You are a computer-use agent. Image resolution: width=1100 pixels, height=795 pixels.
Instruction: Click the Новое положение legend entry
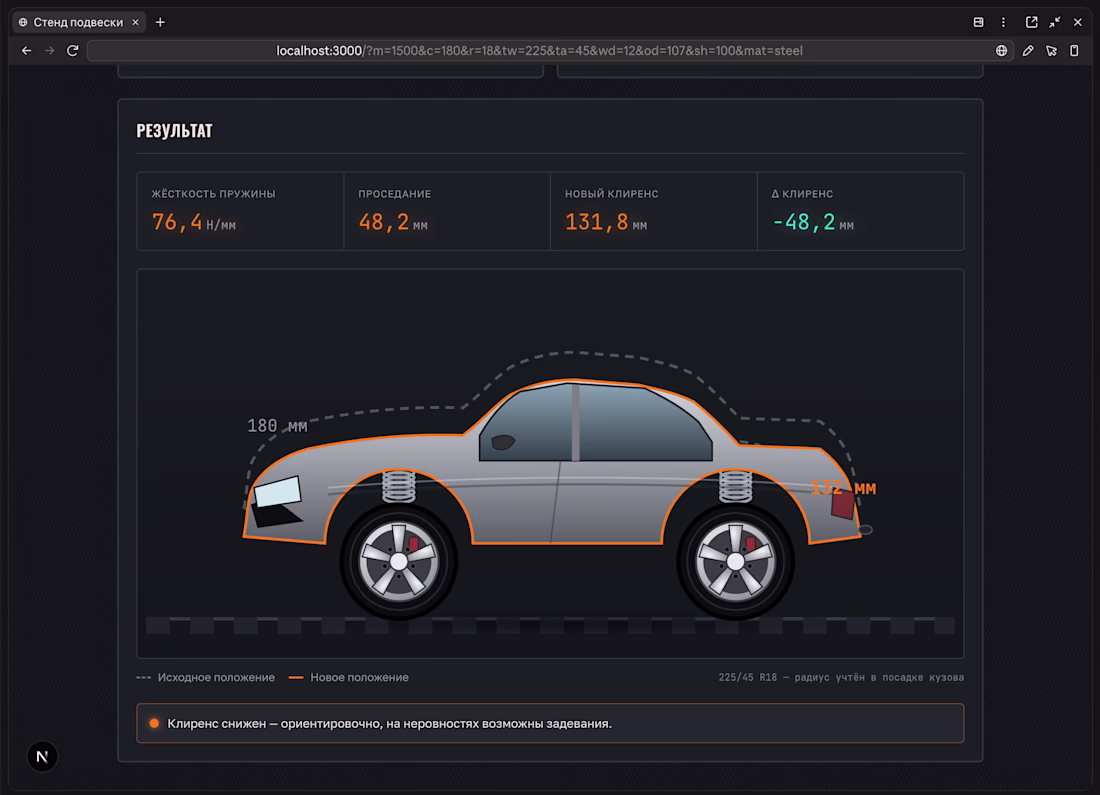coord(349,677)
